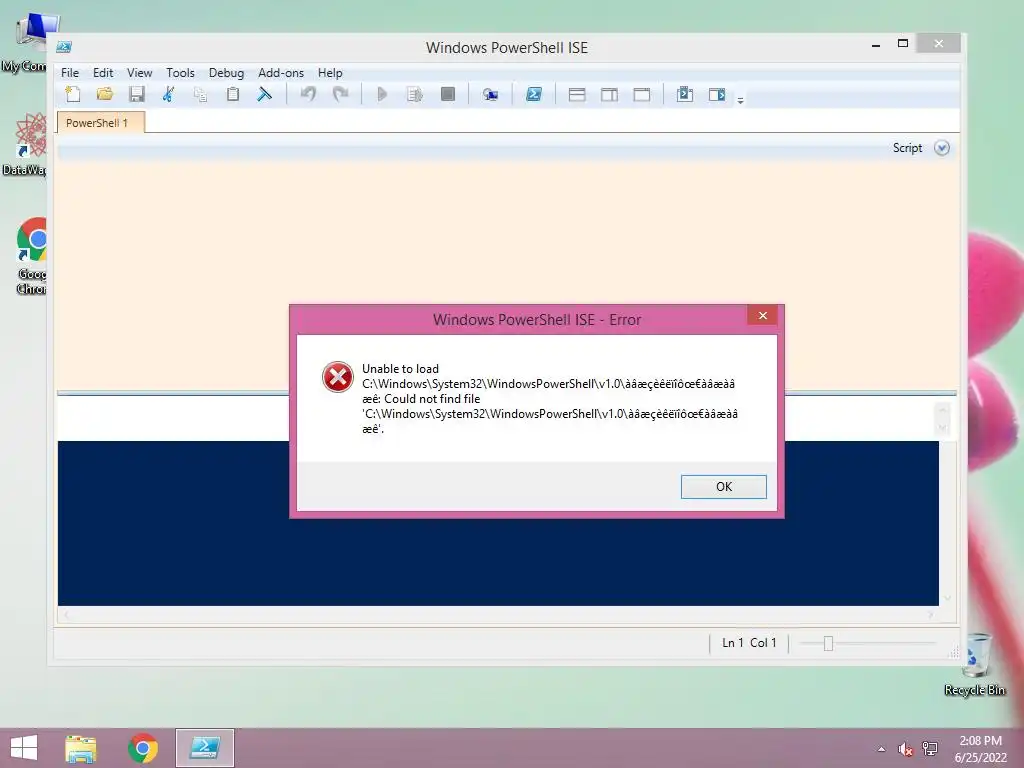The height and width of the screenshot is (768, 1024).
Task: Click the Copy icon in toolbar
Action: click(200, 95)
